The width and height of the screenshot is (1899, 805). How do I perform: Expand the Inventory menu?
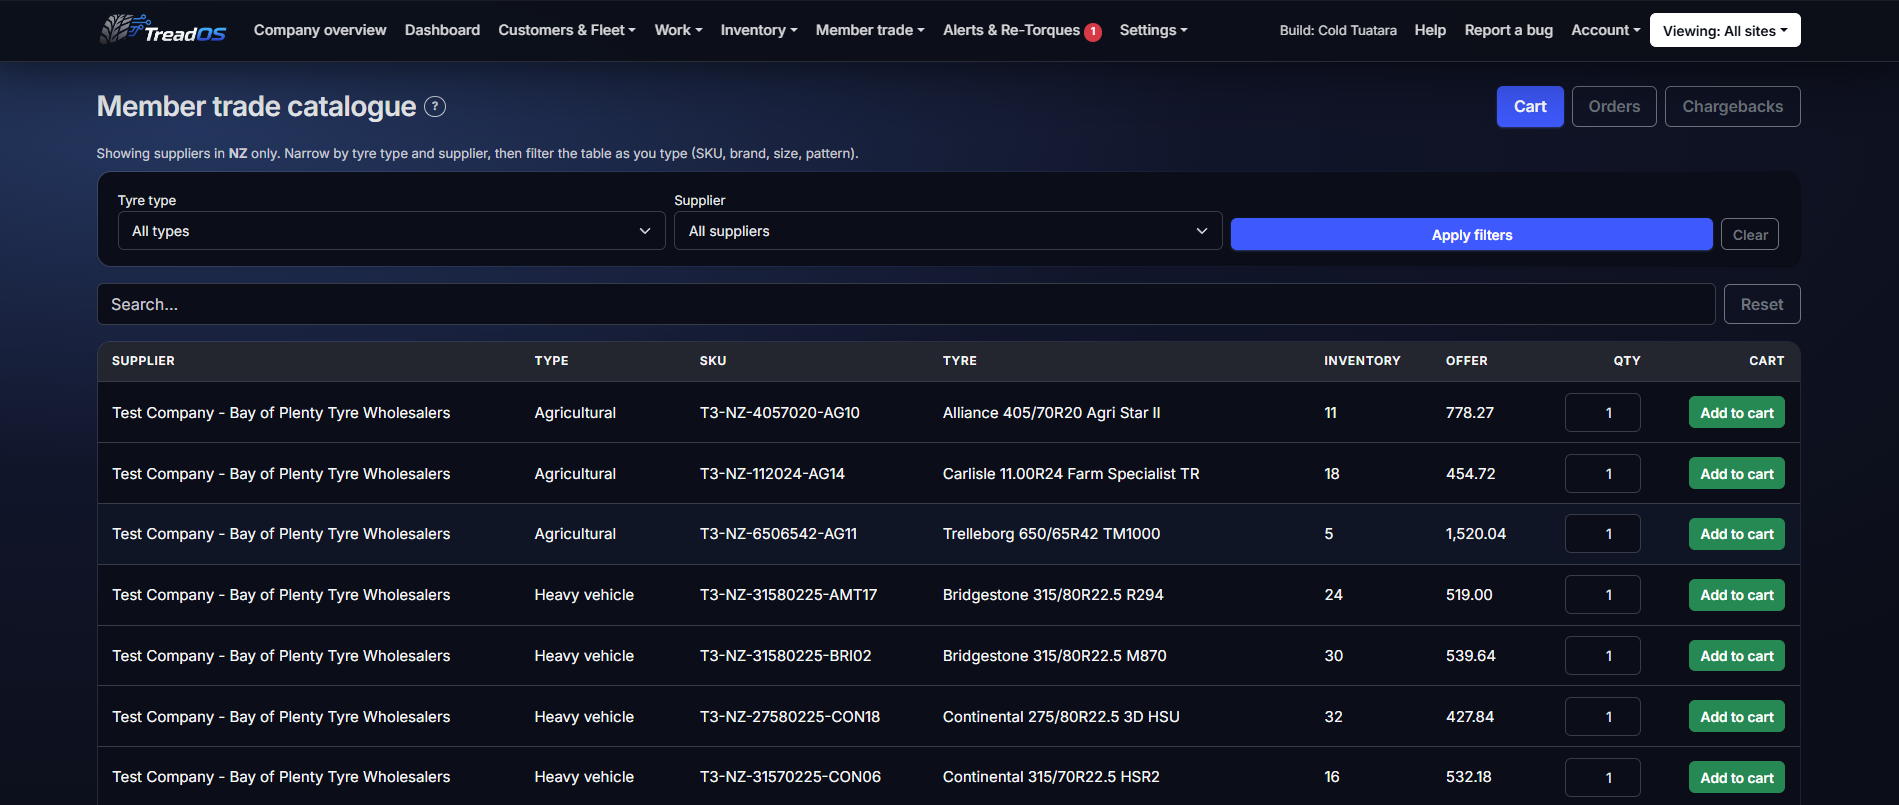[x=759, y=30]
